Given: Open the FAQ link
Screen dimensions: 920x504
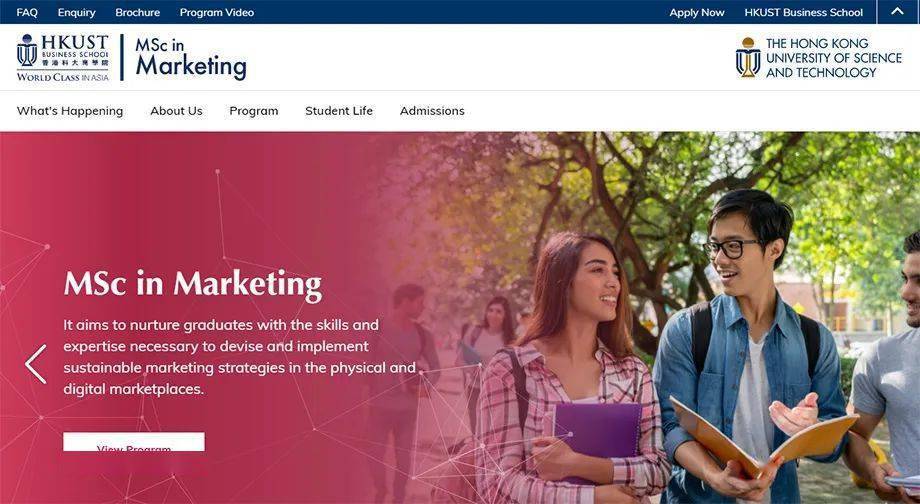Looking at the screenshot, I should (27, 12).
